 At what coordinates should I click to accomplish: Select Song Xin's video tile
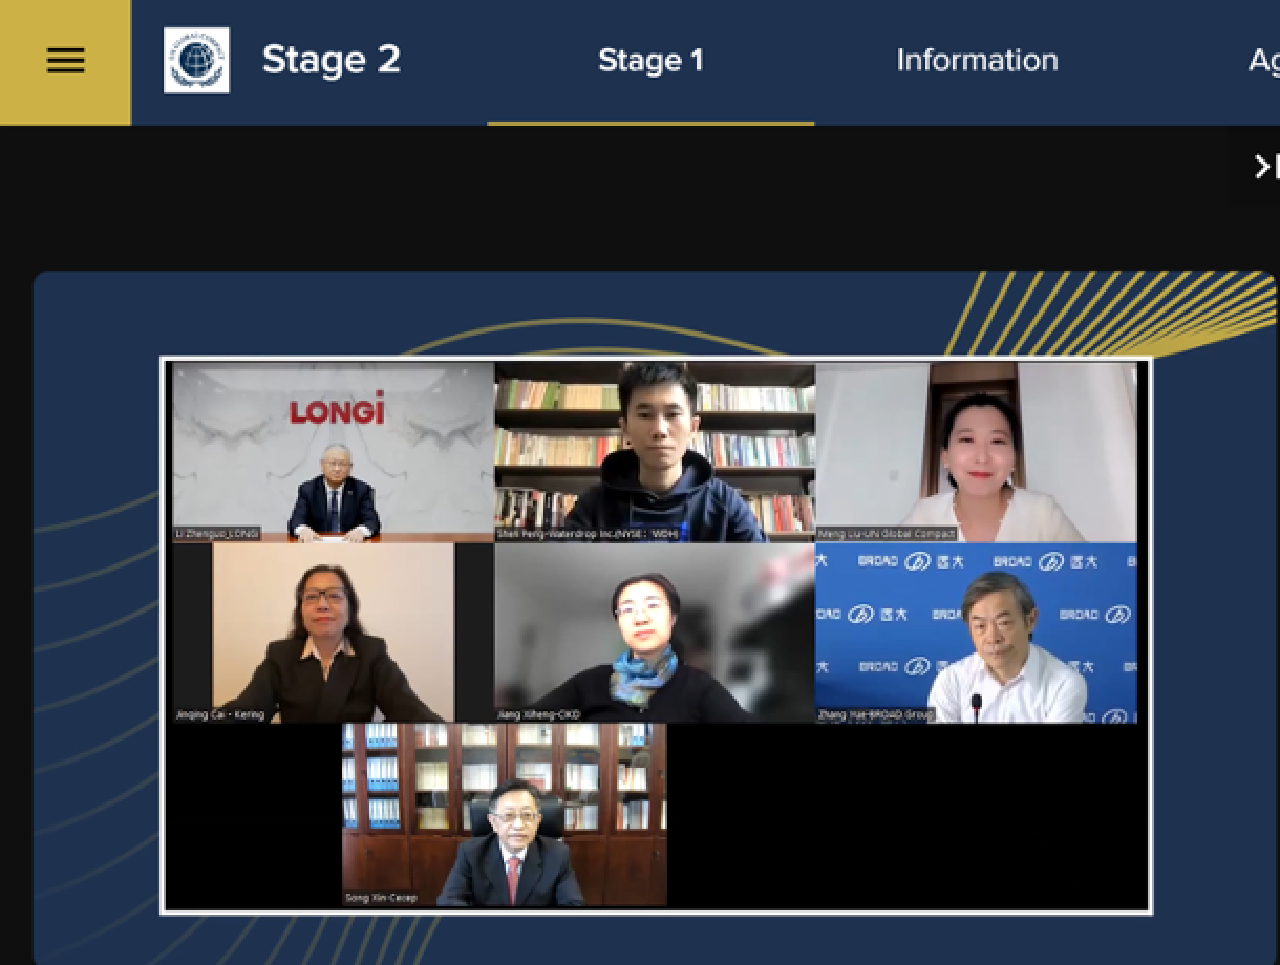click(x=504, y=815)
